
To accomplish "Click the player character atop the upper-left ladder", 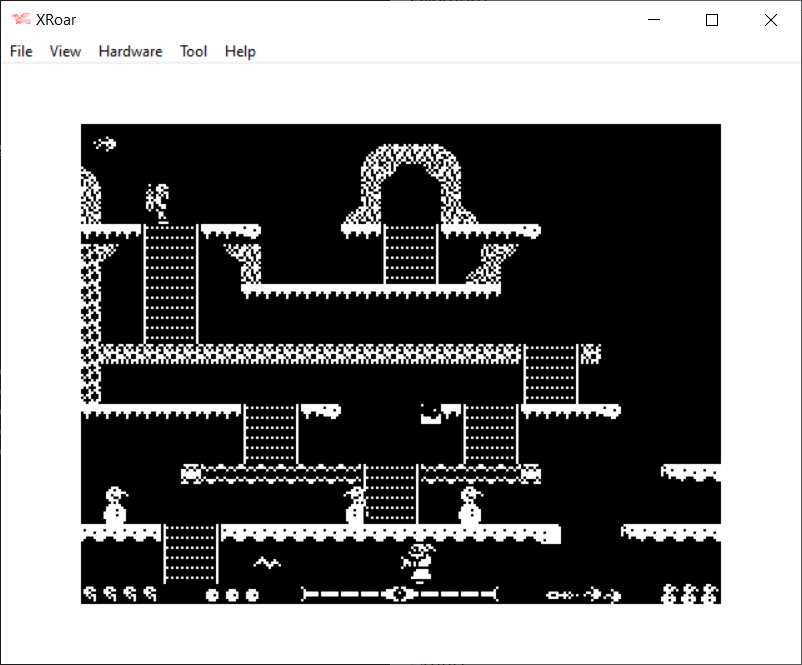I will pos(159,202).
